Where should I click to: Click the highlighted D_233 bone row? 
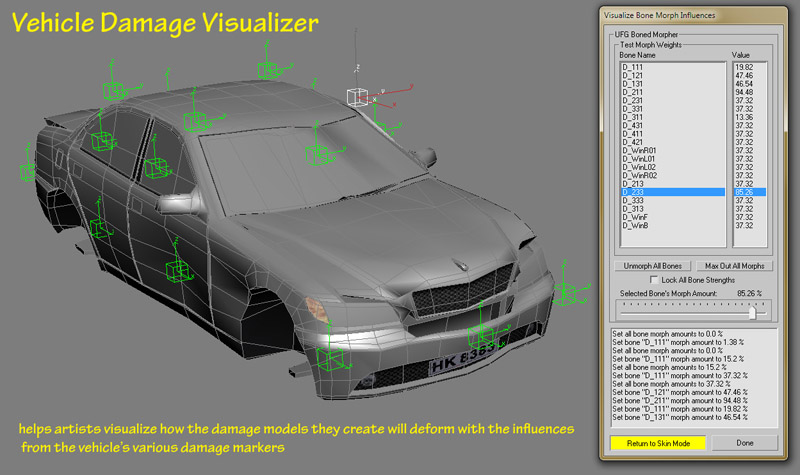(672, 192)
